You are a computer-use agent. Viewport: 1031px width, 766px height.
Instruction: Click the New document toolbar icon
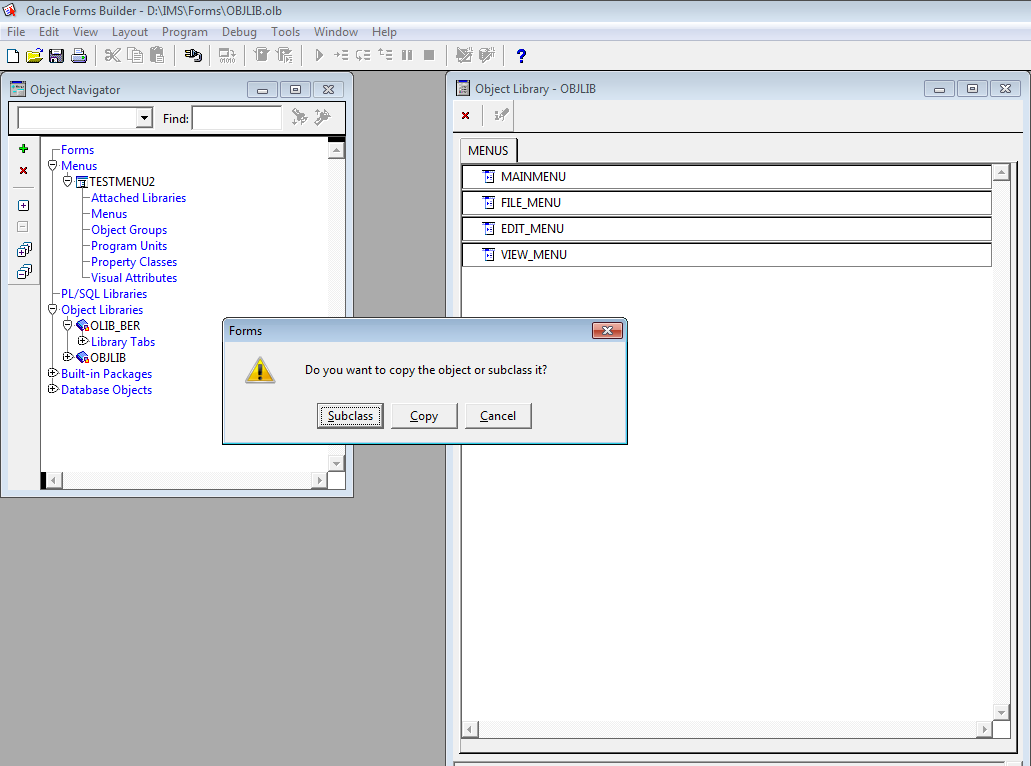pyautogui.click(x=12, y=56)
